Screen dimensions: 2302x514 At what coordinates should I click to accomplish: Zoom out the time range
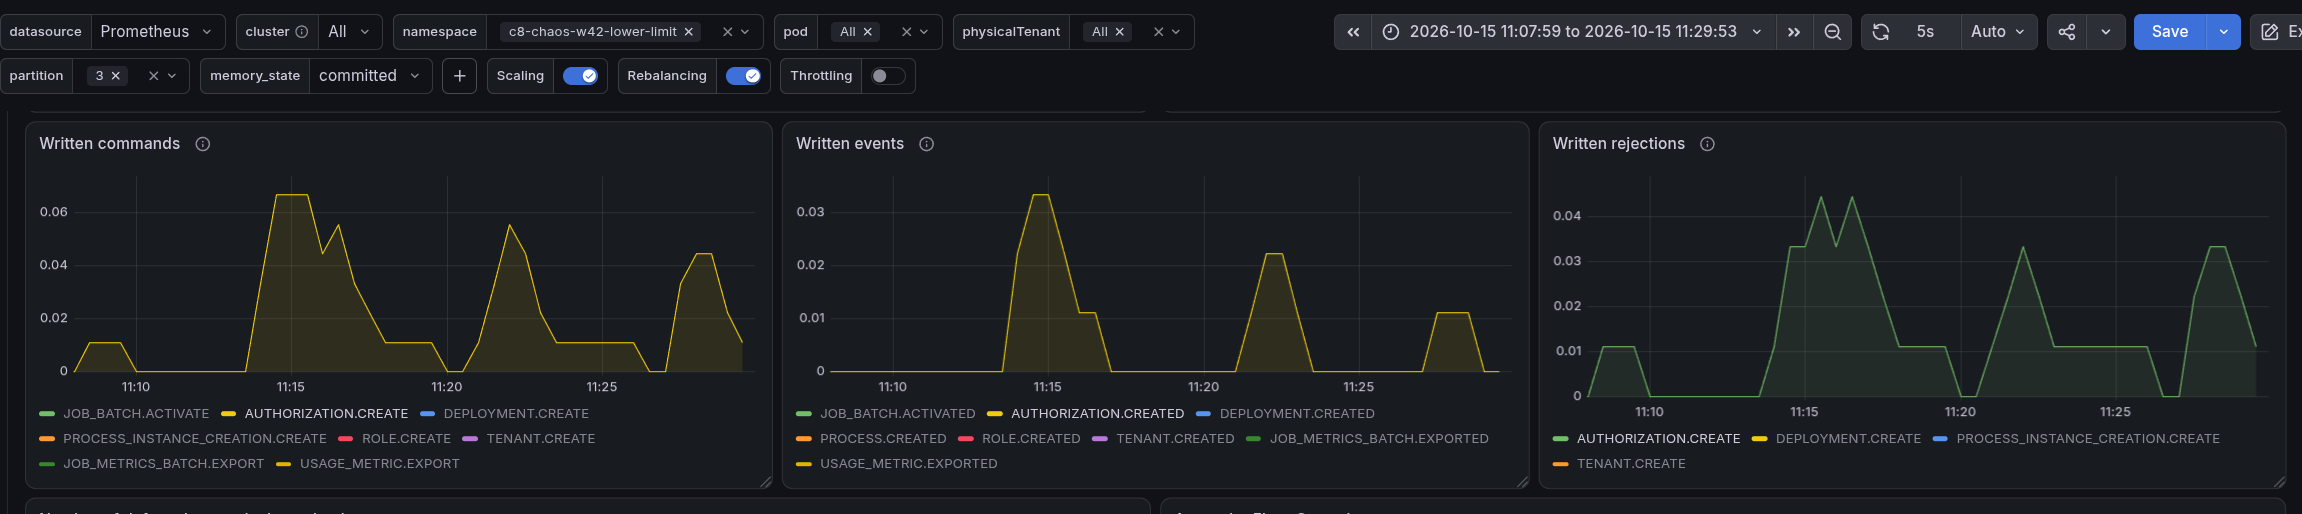coord(1832,32)
